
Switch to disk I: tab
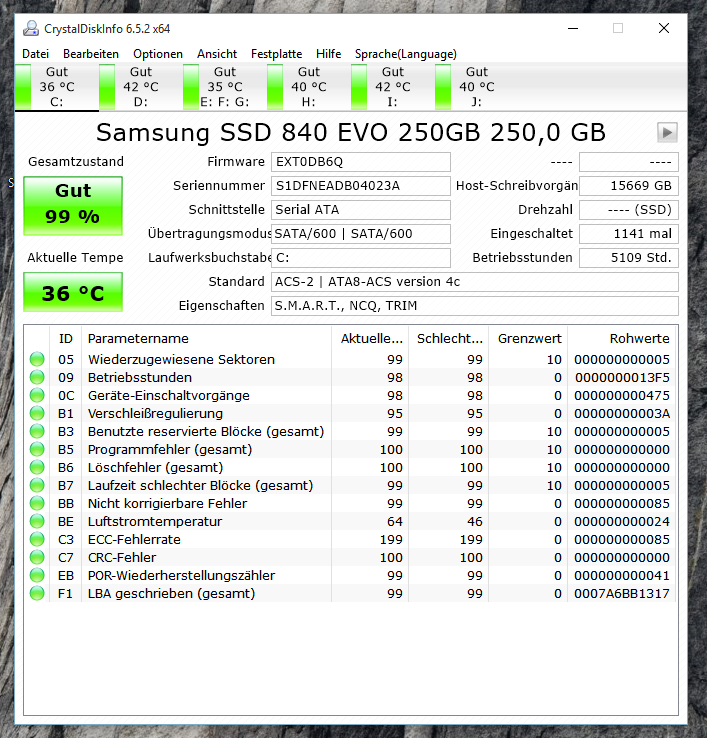coord(393,87)
